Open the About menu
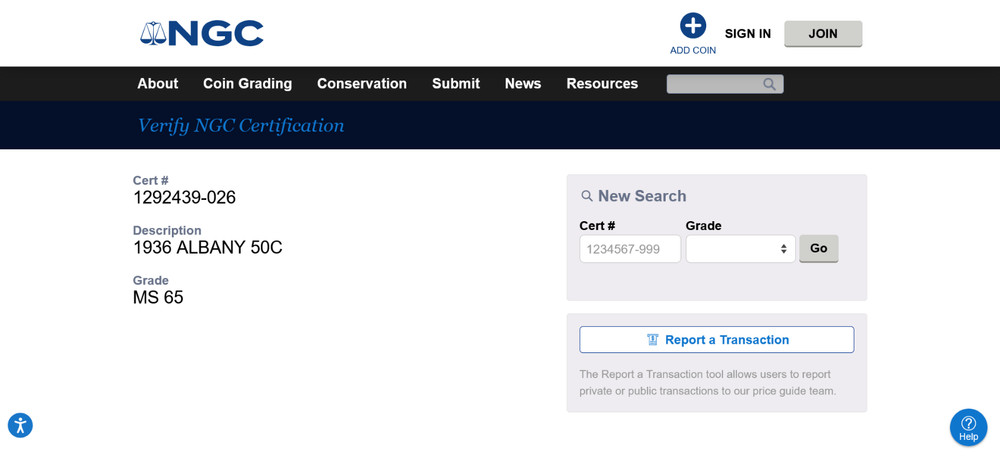Viewport: 1000px width, 458px height. [x=158, y=84]
